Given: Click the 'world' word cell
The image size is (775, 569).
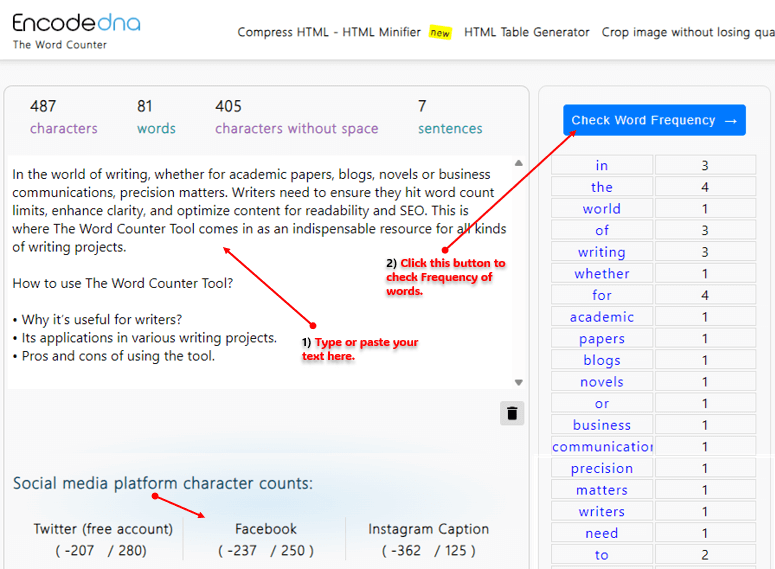Looking at the screenshot, I should [602, 209].
